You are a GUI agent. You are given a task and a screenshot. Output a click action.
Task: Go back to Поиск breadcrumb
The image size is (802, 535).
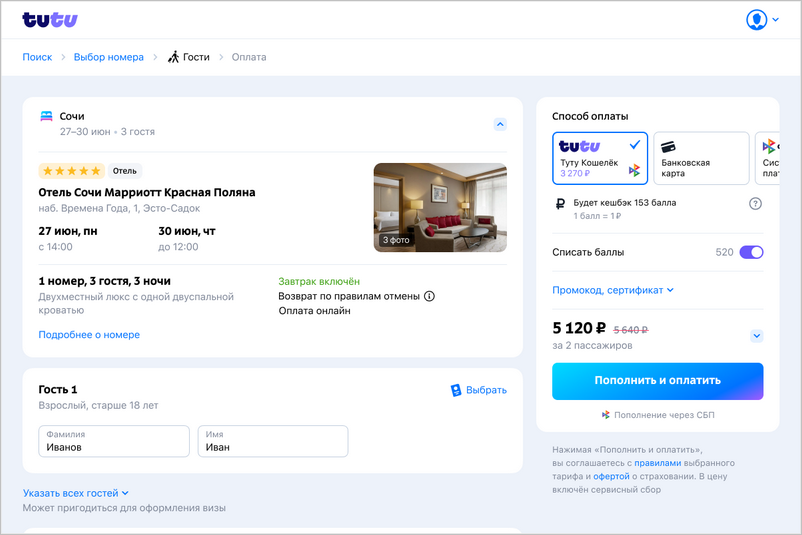(x=37, y=57)
